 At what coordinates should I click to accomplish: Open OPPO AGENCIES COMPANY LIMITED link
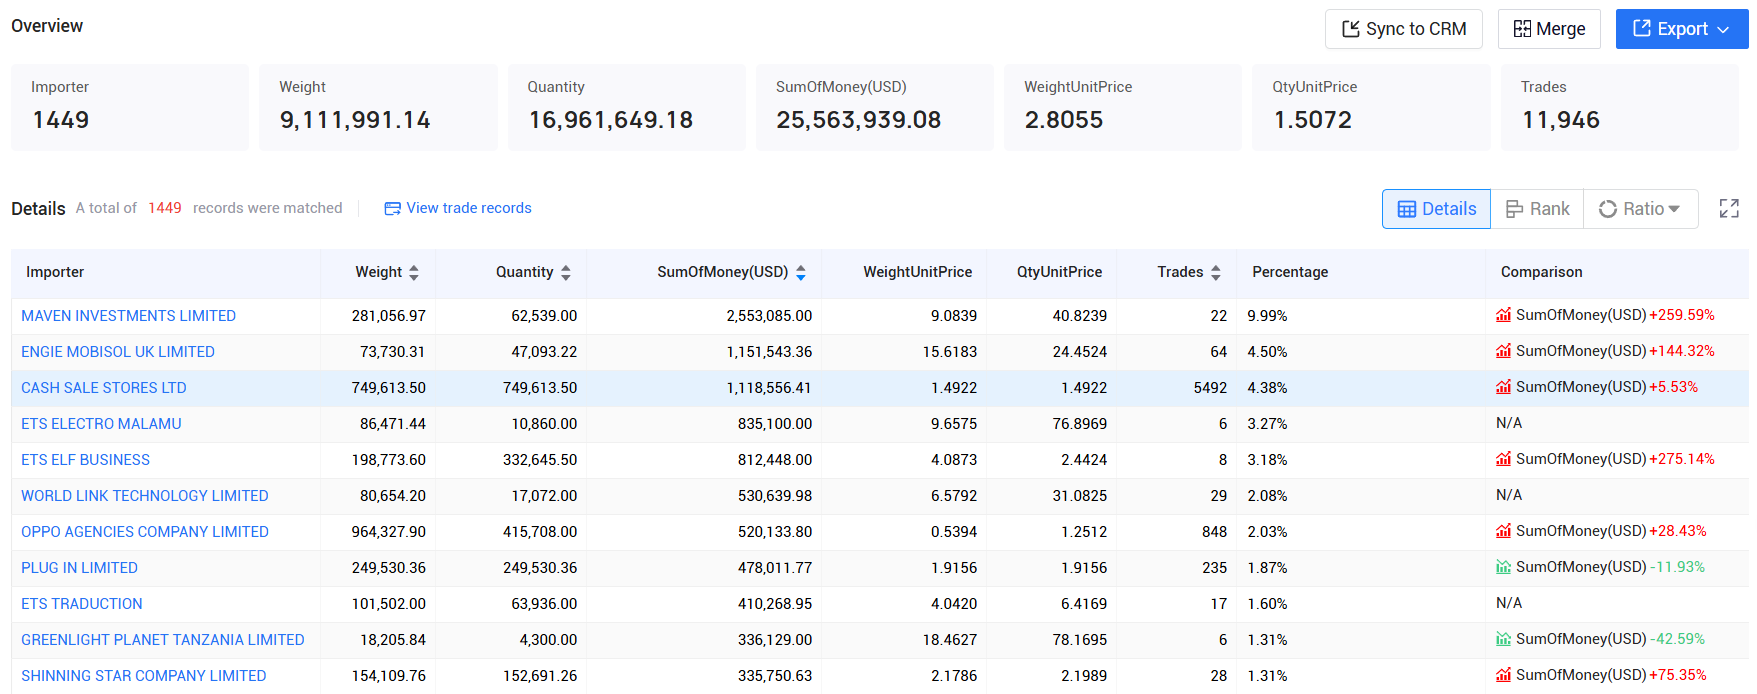(145, 532)
